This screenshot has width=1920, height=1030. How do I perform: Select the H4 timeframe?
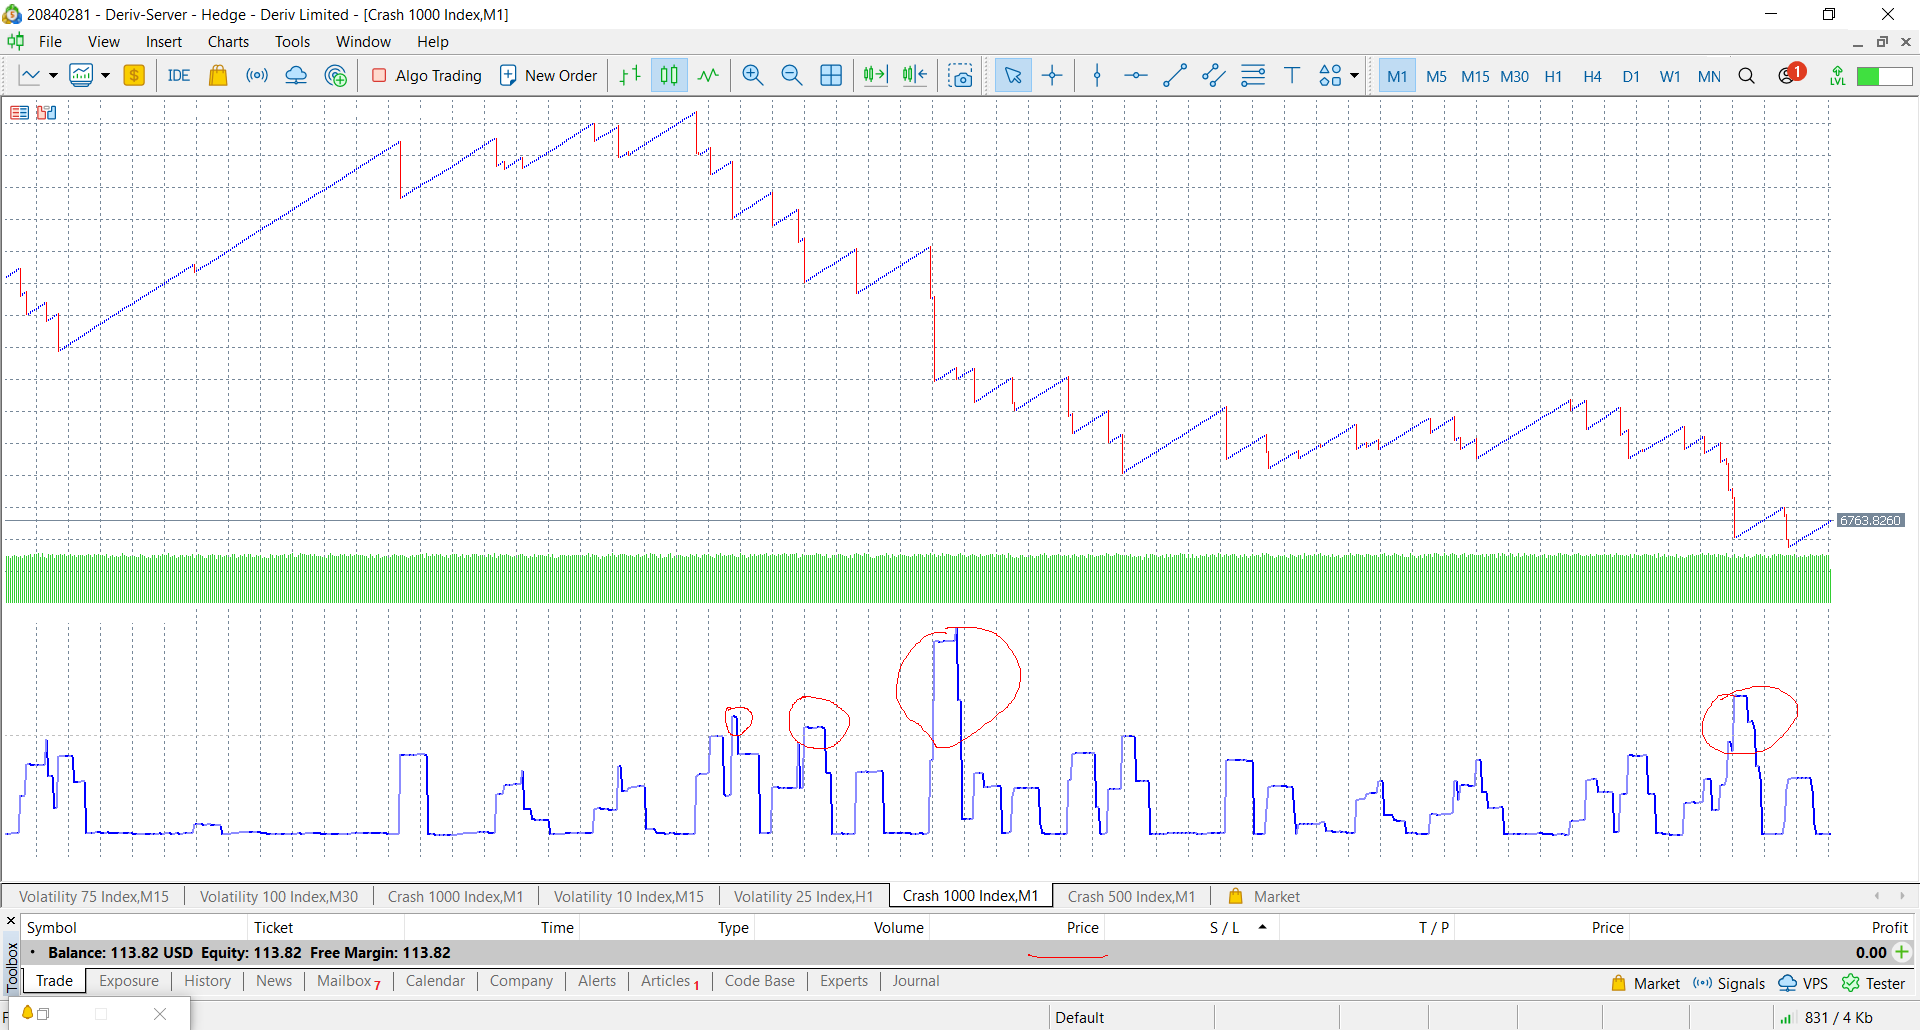[x=1592, y=76]
